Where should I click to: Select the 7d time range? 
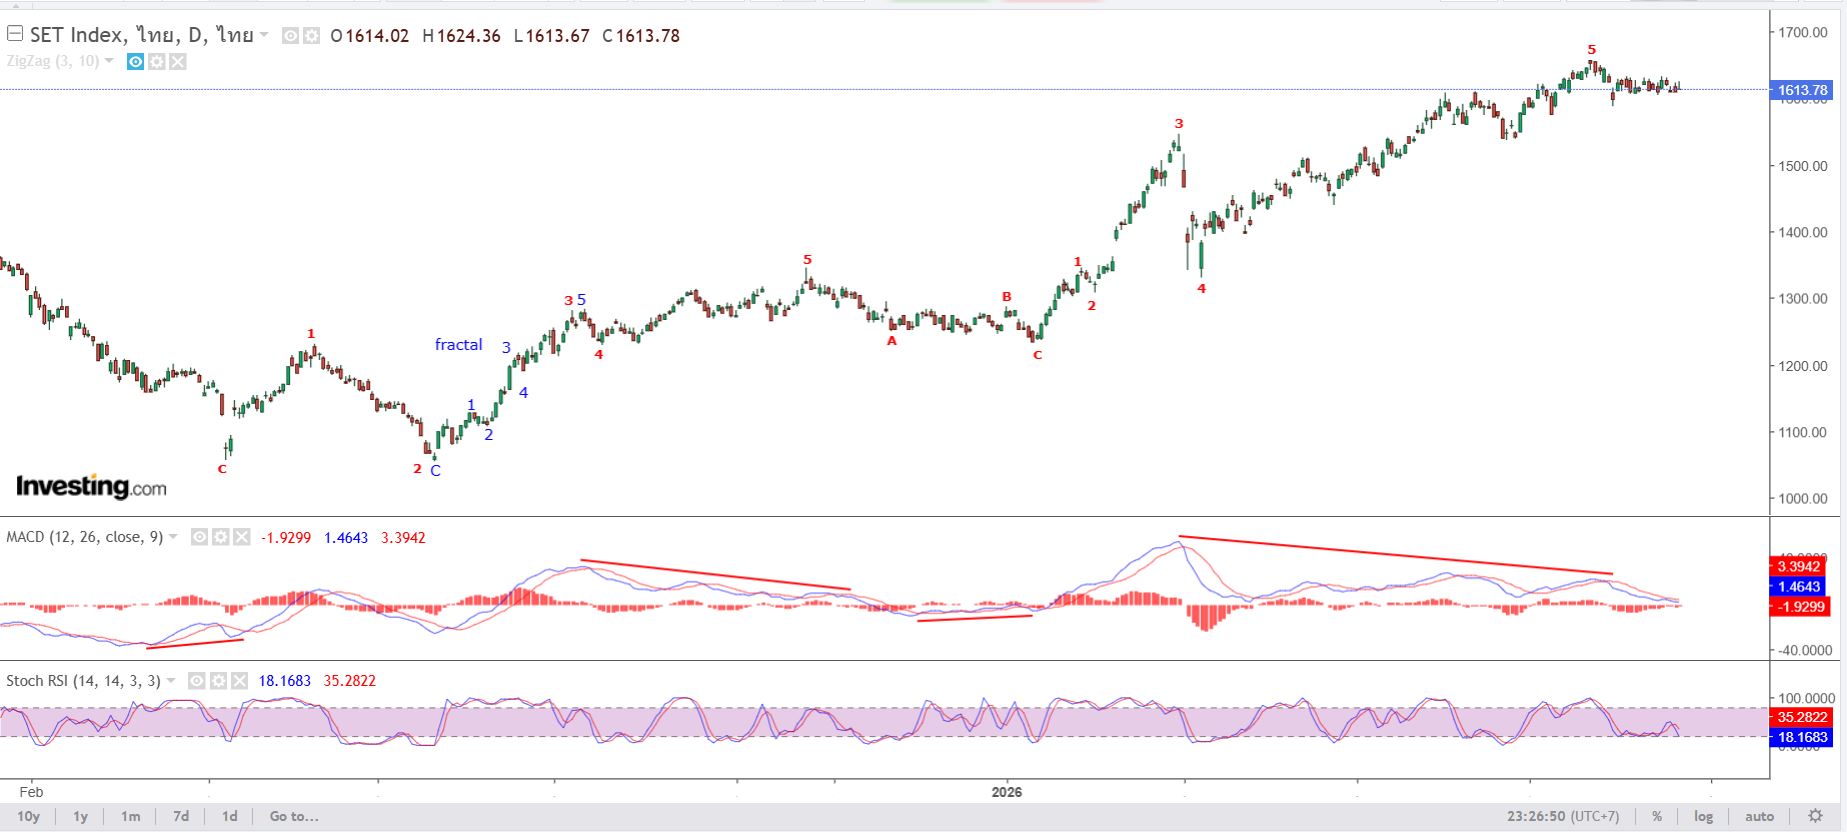[181, 816]
